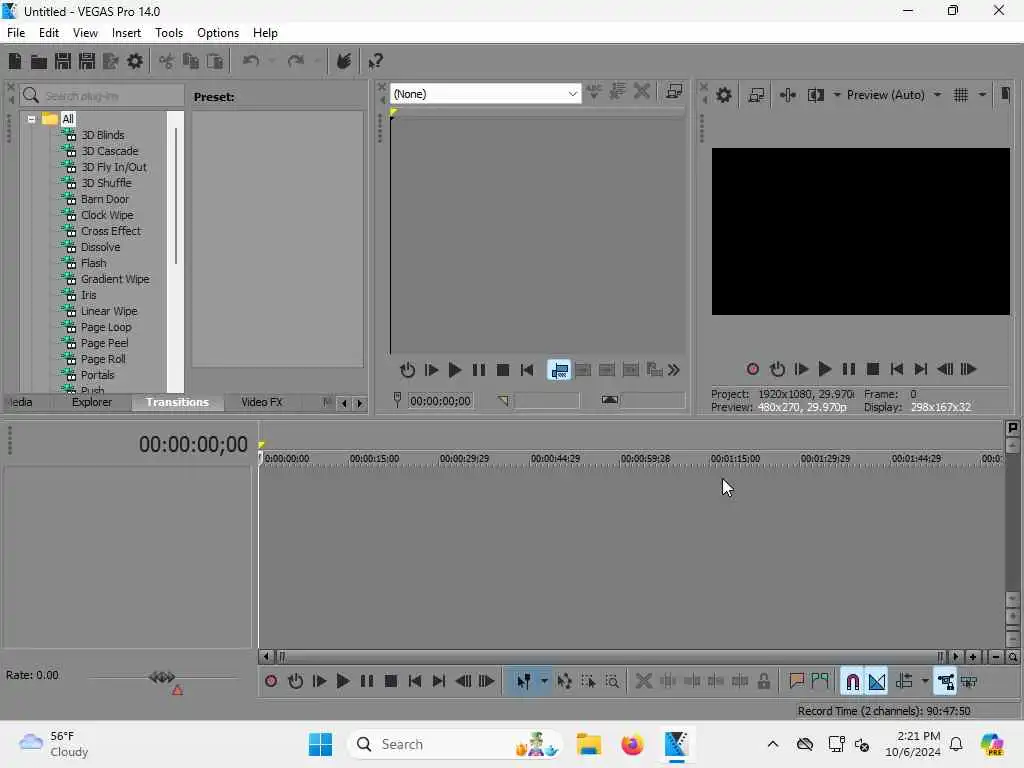
Task: Collapse the All folder in transitions tree
Action: click(x=31, y=120)
